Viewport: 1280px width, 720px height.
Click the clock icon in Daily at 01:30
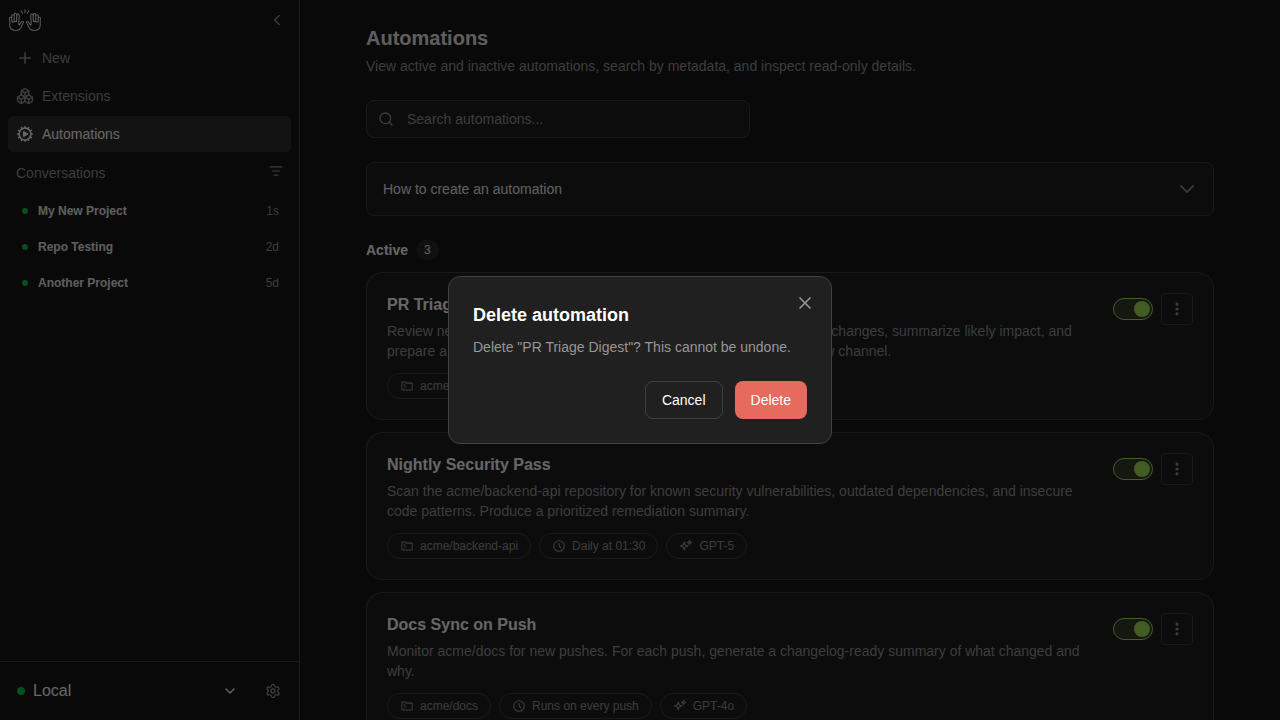click(x=559, y=546)
